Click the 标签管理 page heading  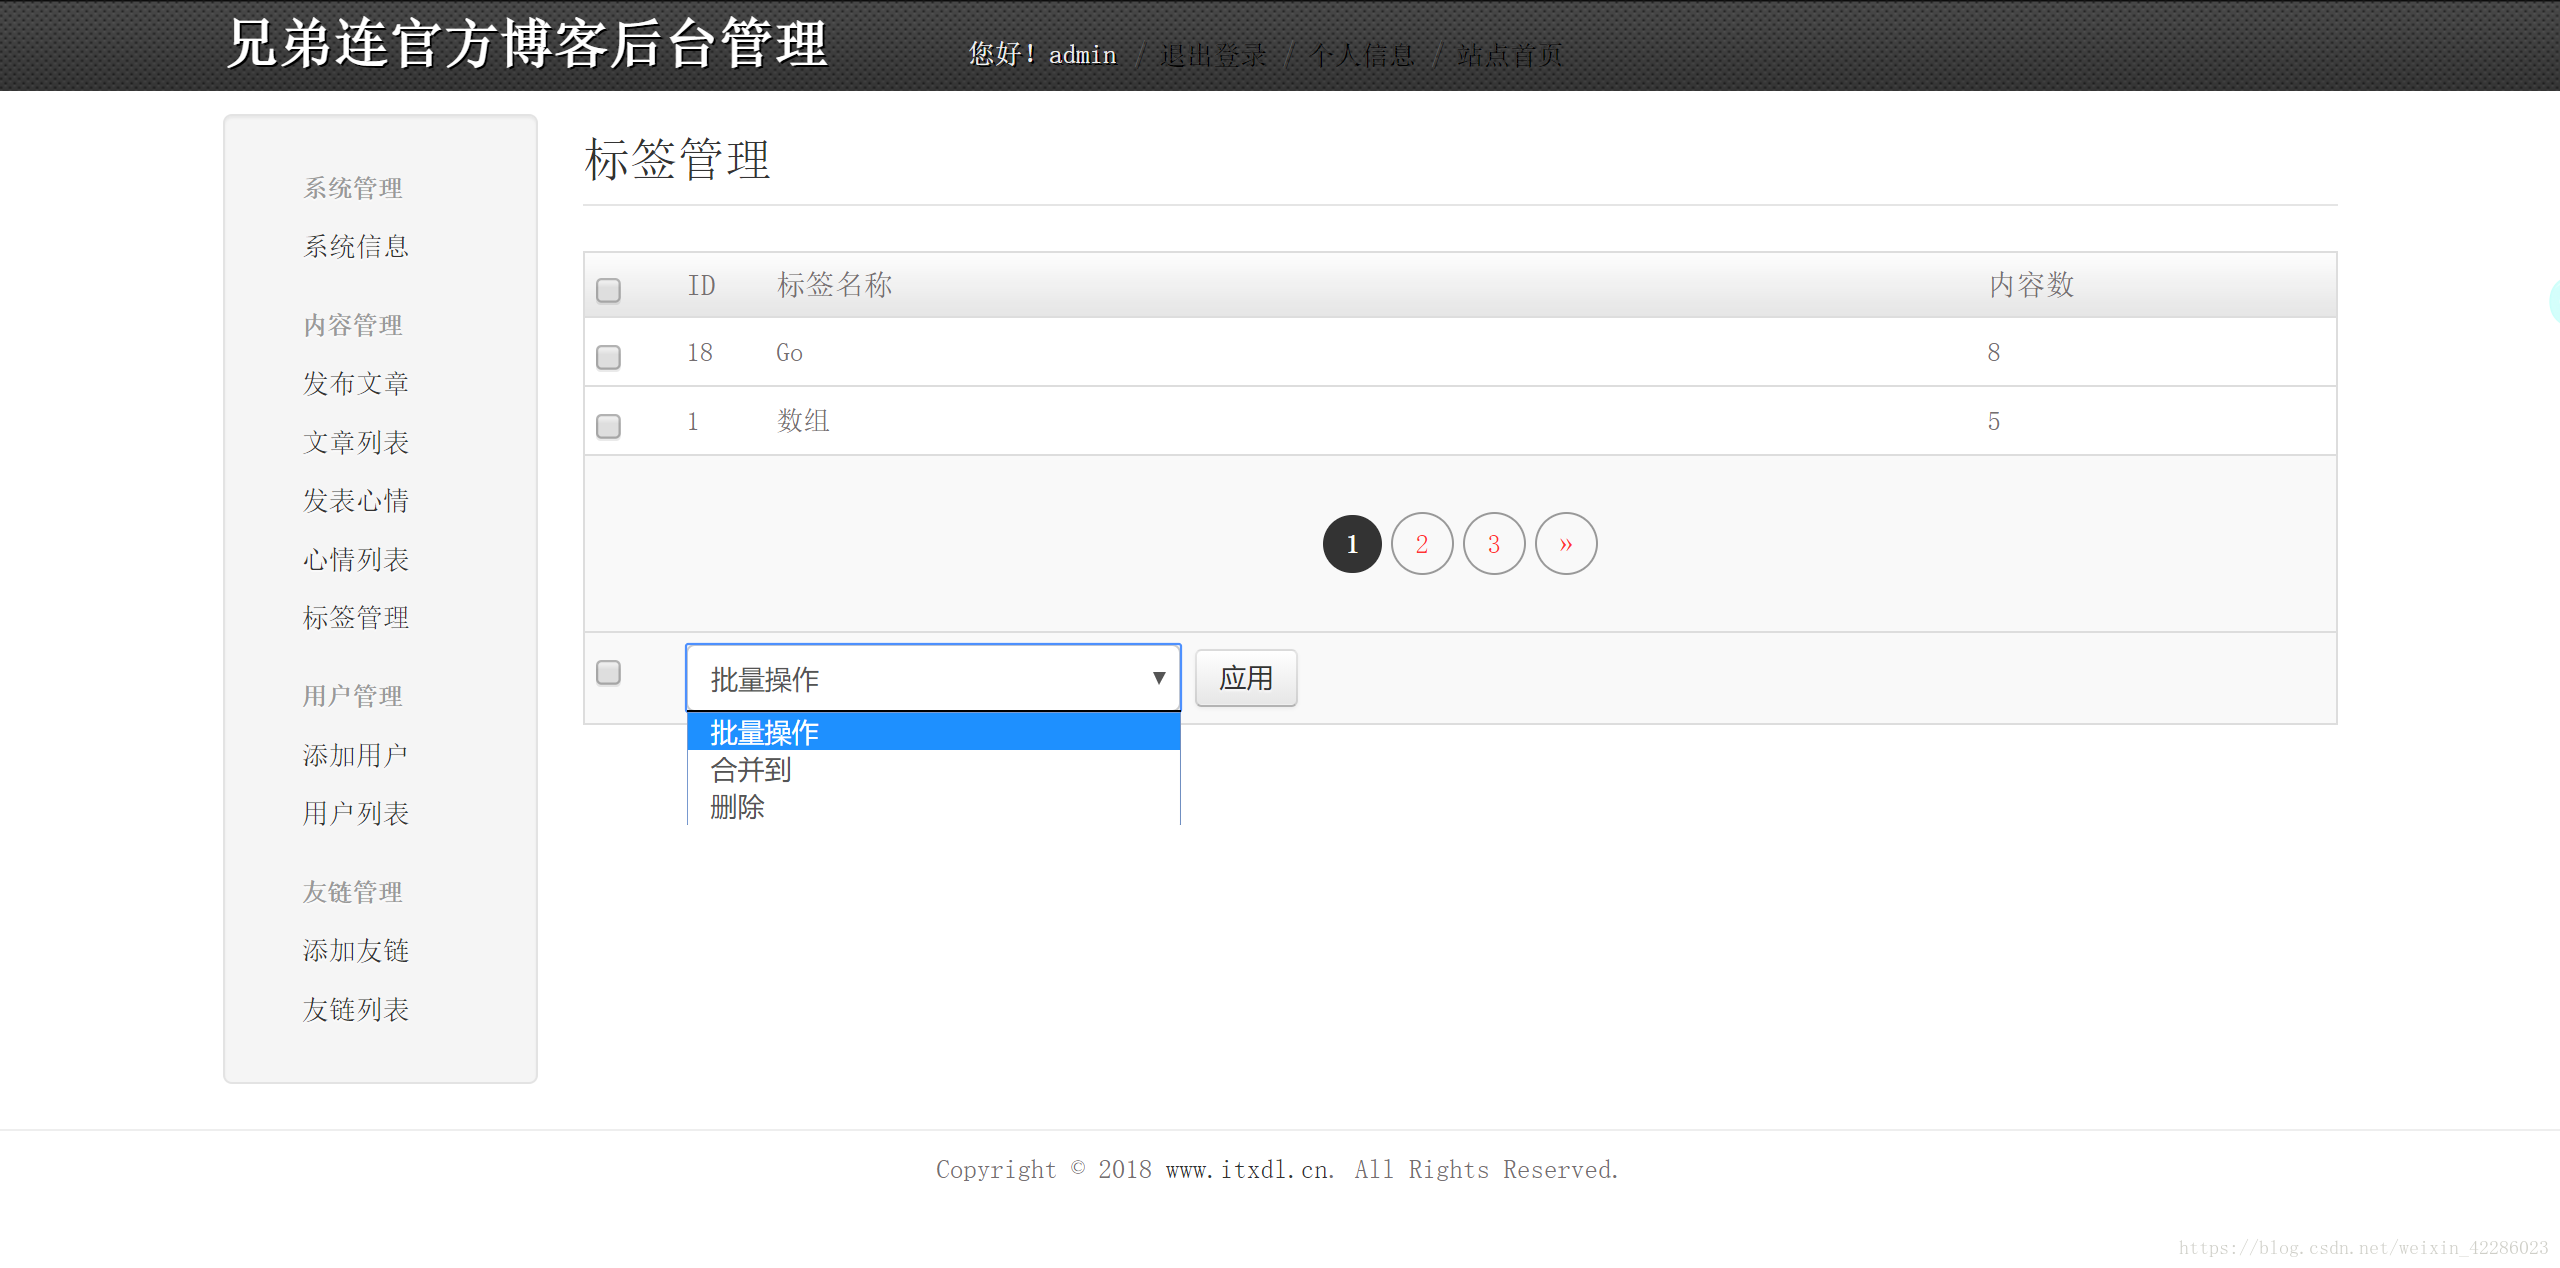pyautogui.click(x=677, y=160)
